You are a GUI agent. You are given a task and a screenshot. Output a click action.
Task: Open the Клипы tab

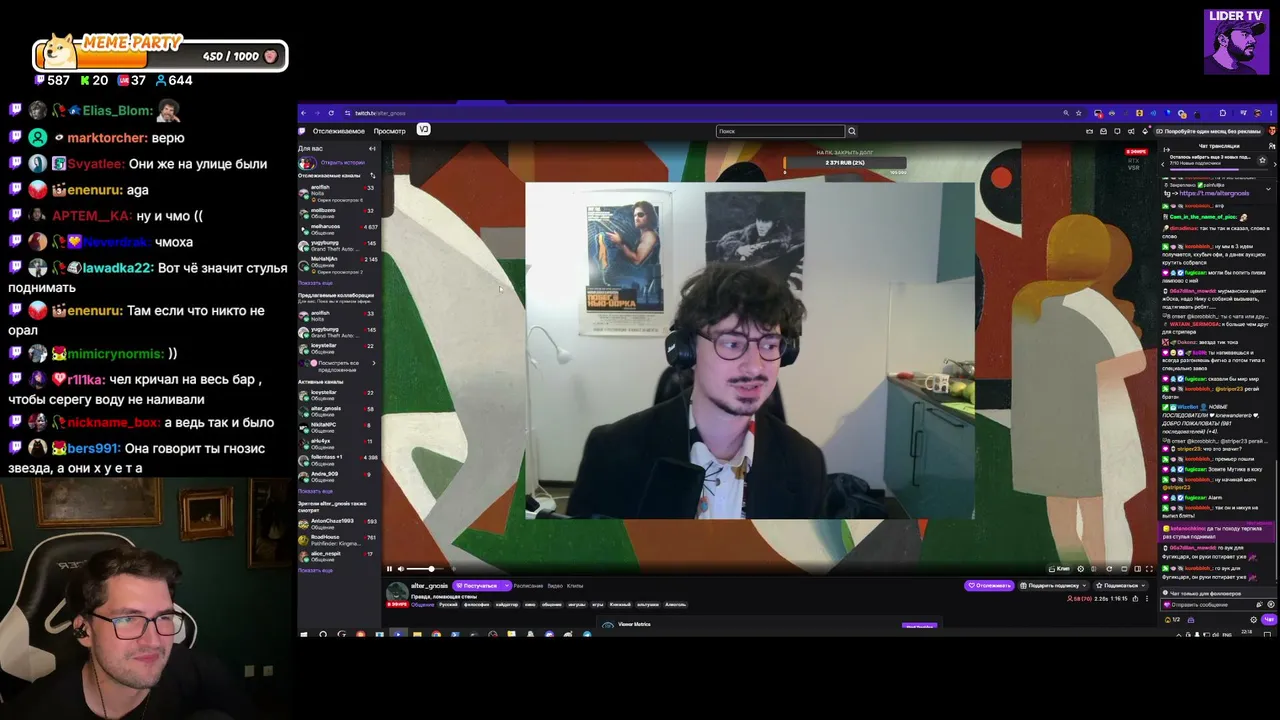[575, 586]
